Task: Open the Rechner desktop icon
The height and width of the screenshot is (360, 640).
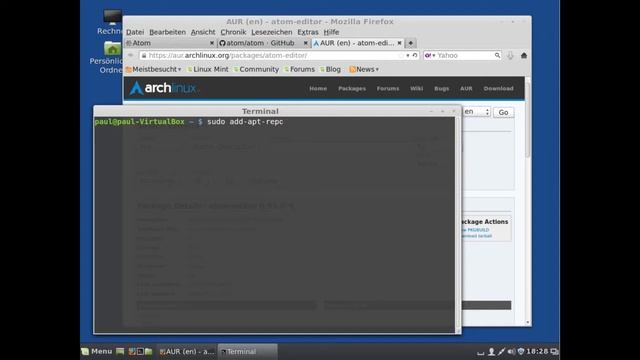Action: point(111,22)
